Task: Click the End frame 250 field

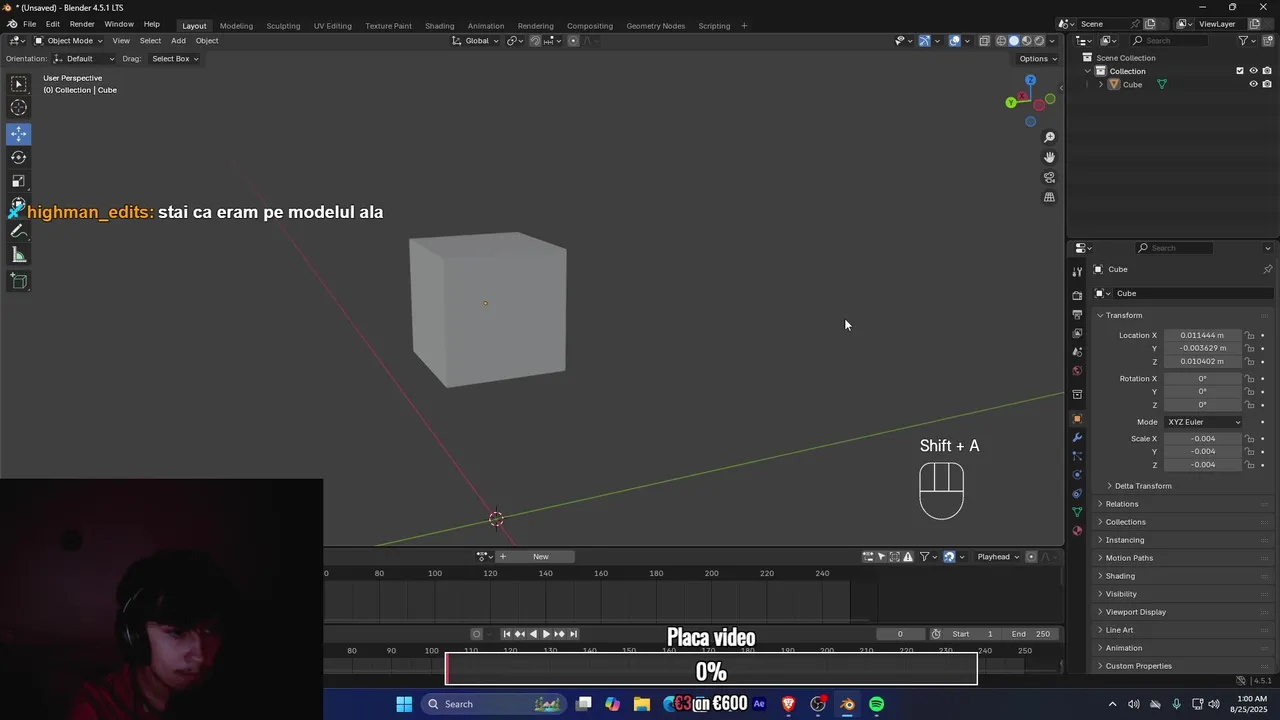Action: [1033, 634]
